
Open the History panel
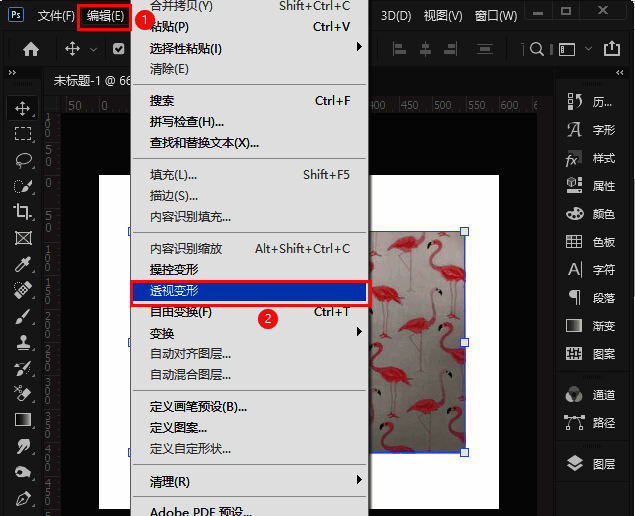pyautogui.click(x=590, y=102)
